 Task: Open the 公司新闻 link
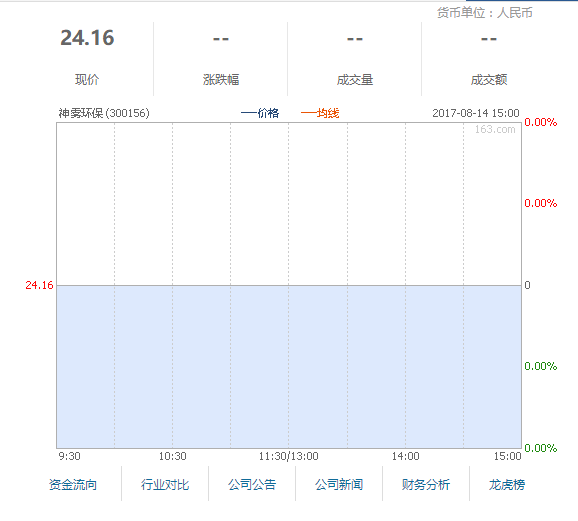coord(339,484)
